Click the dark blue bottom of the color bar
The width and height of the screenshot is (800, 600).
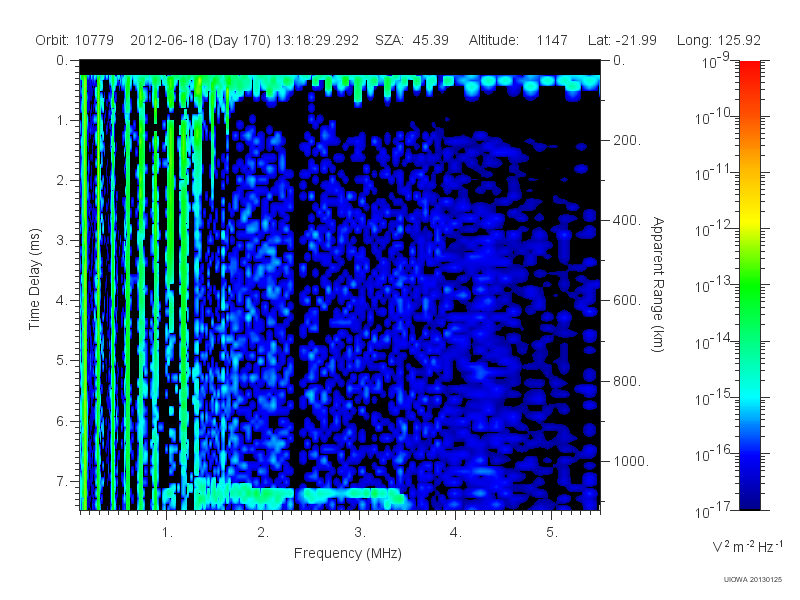point(750,500)
